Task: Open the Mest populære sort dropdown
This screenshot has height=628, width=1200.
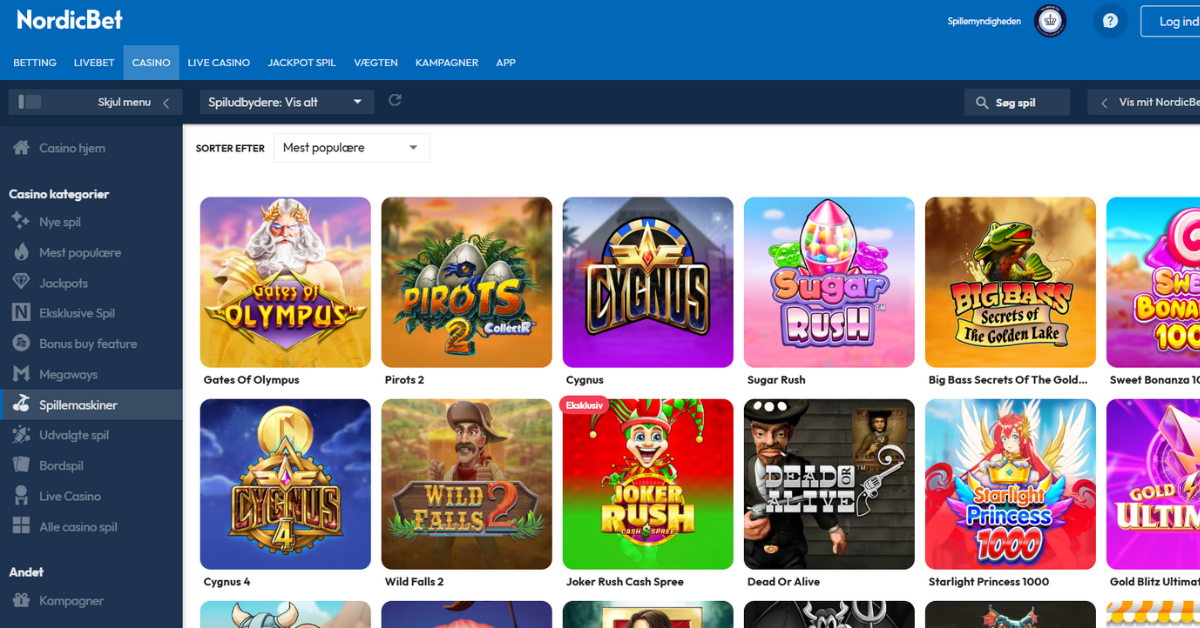Action: pos(351,148)
